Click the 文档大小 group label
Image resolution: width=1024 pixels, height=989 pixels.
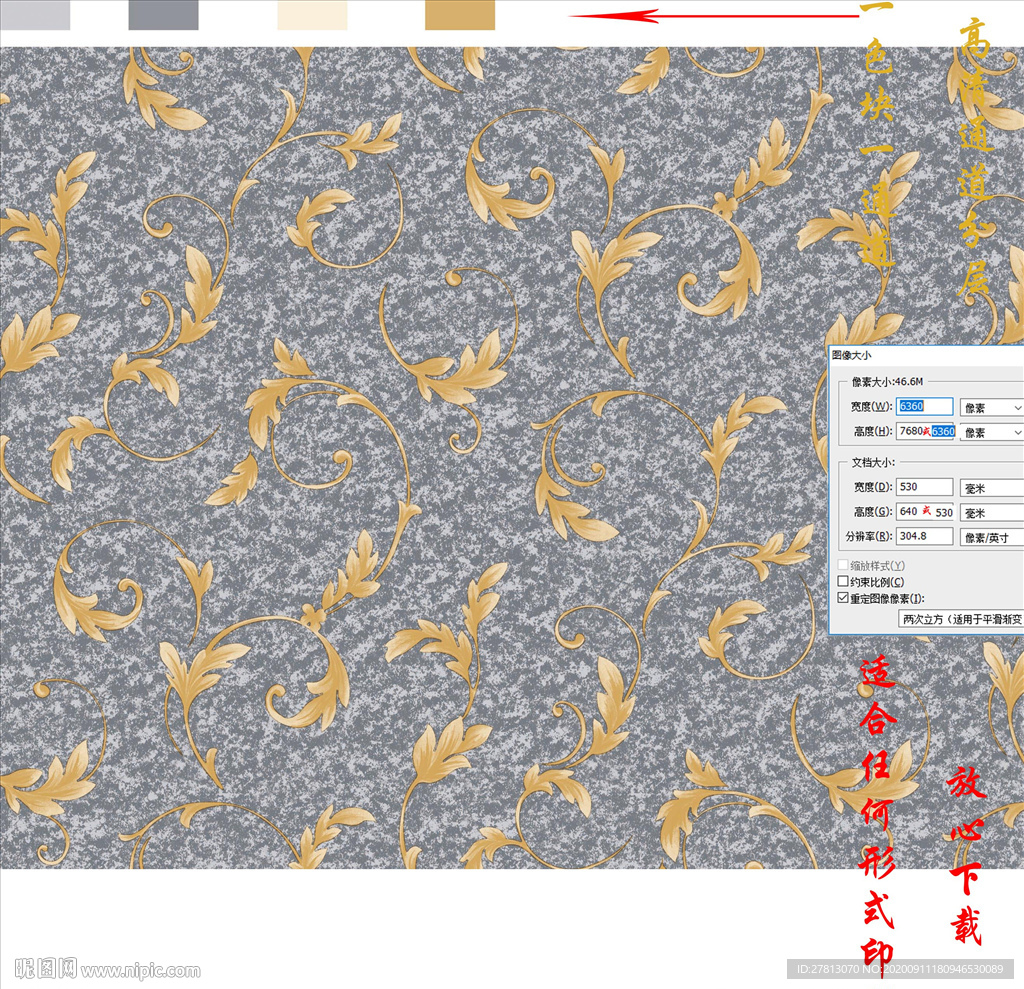(873, 462)
